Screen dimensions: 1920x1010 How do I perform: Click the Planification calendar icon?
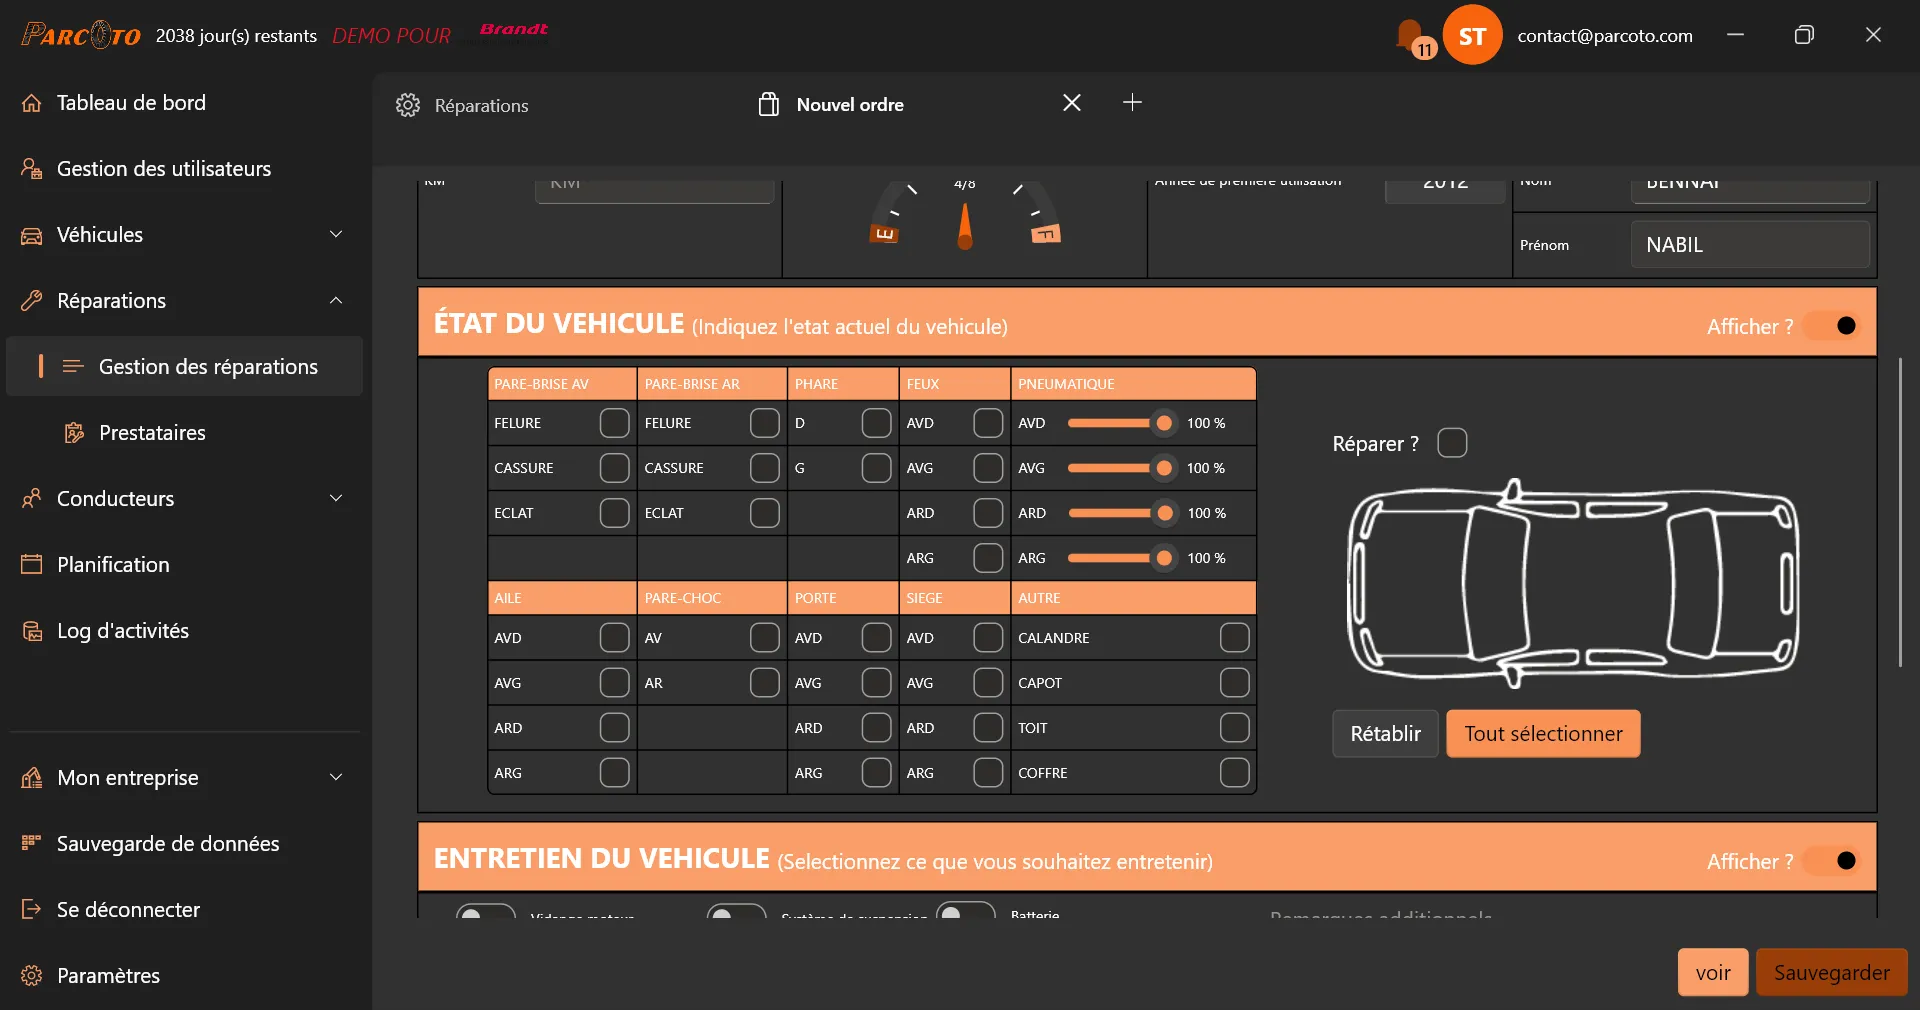point(32,565)
